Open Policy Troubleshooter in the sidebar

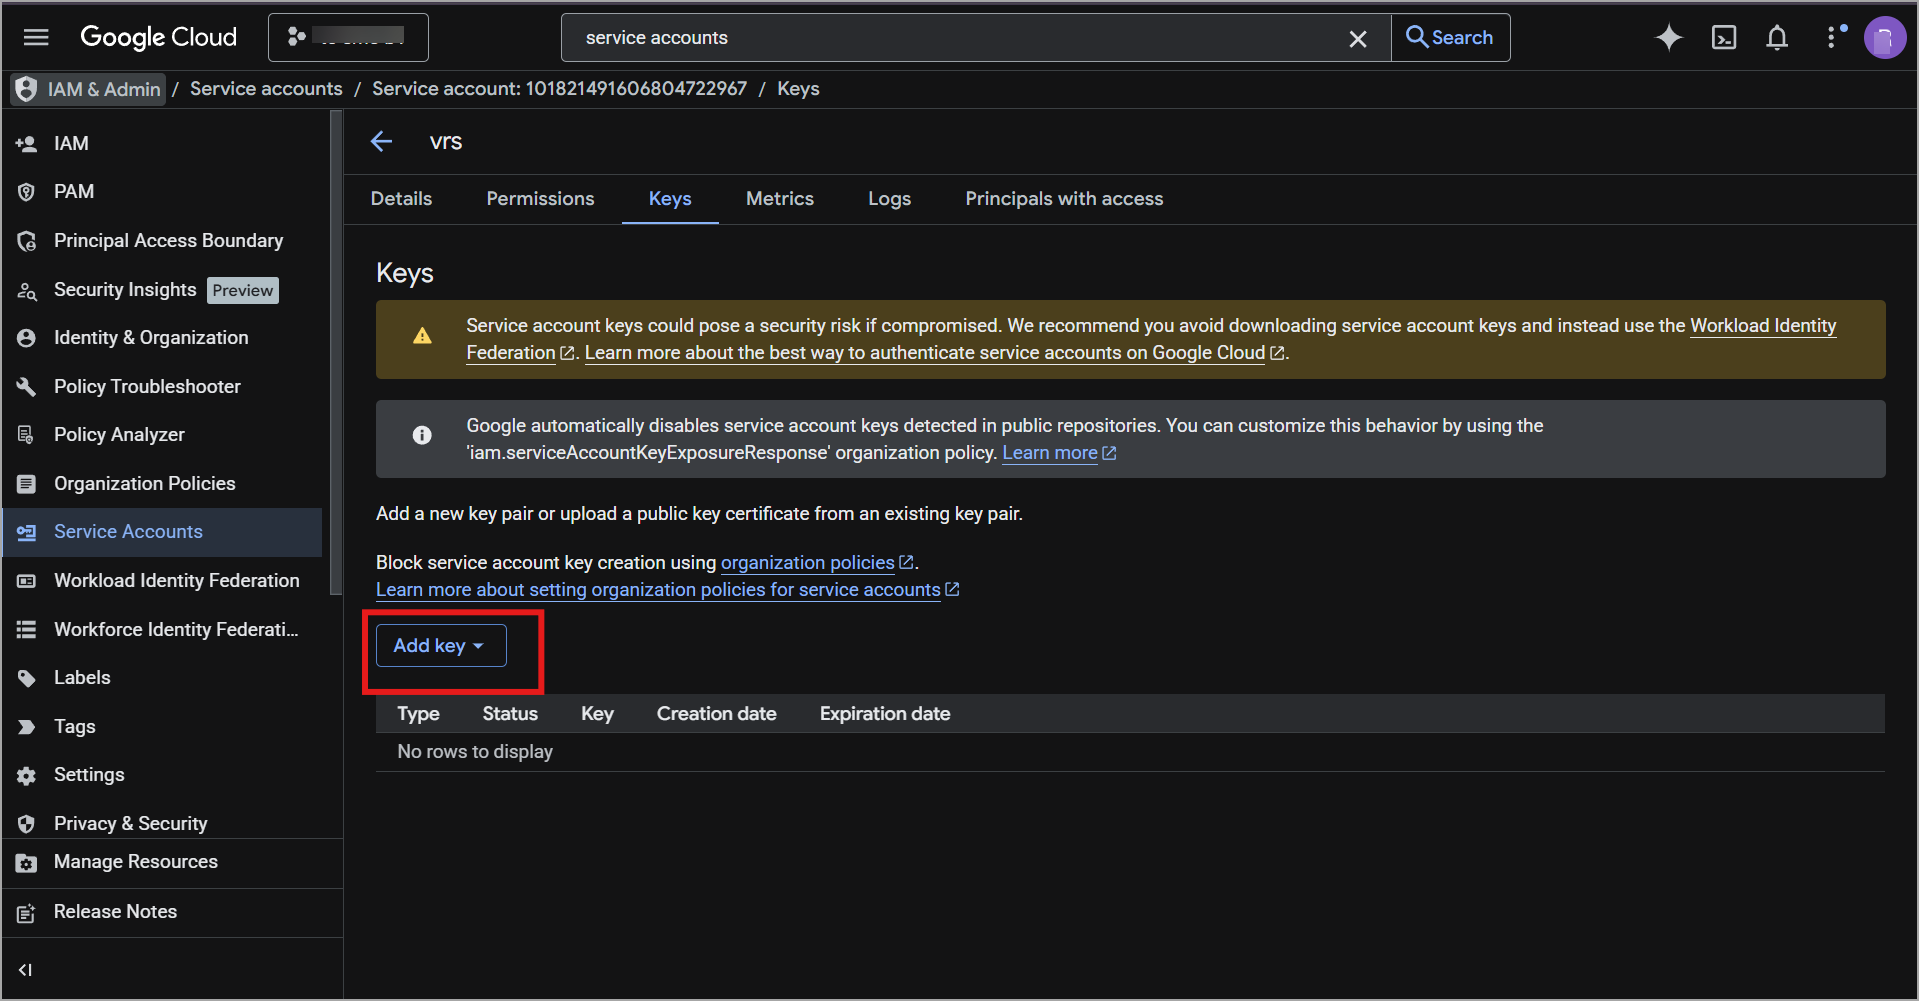147,387
